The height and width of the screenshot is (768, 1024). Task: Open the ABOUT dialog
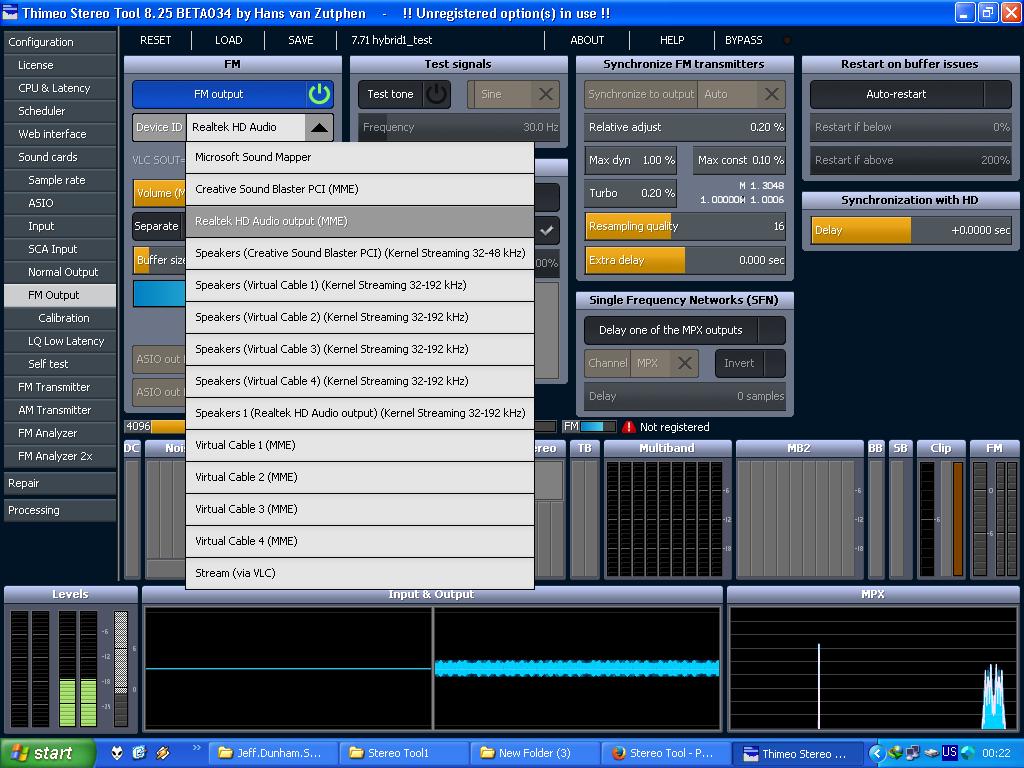click(587, 40)
